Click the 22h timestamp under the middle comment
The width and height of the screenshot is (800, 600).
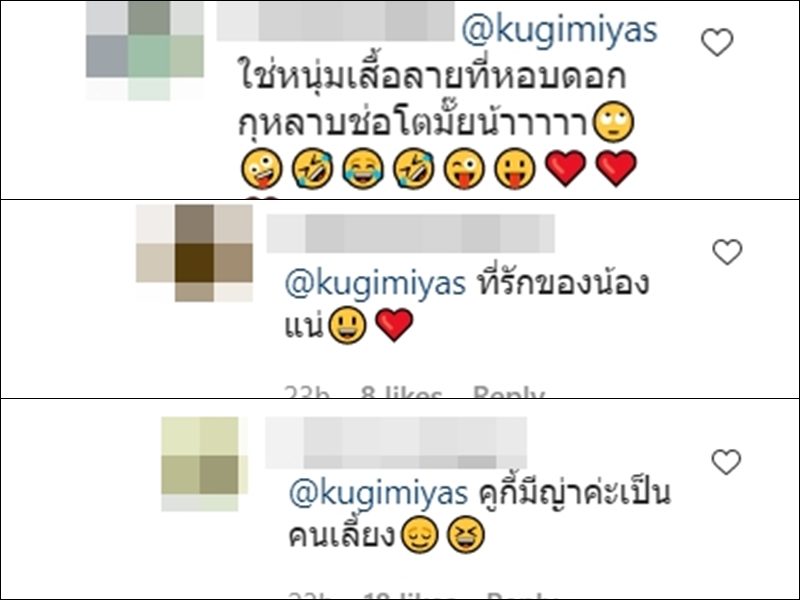click(307, 392)
